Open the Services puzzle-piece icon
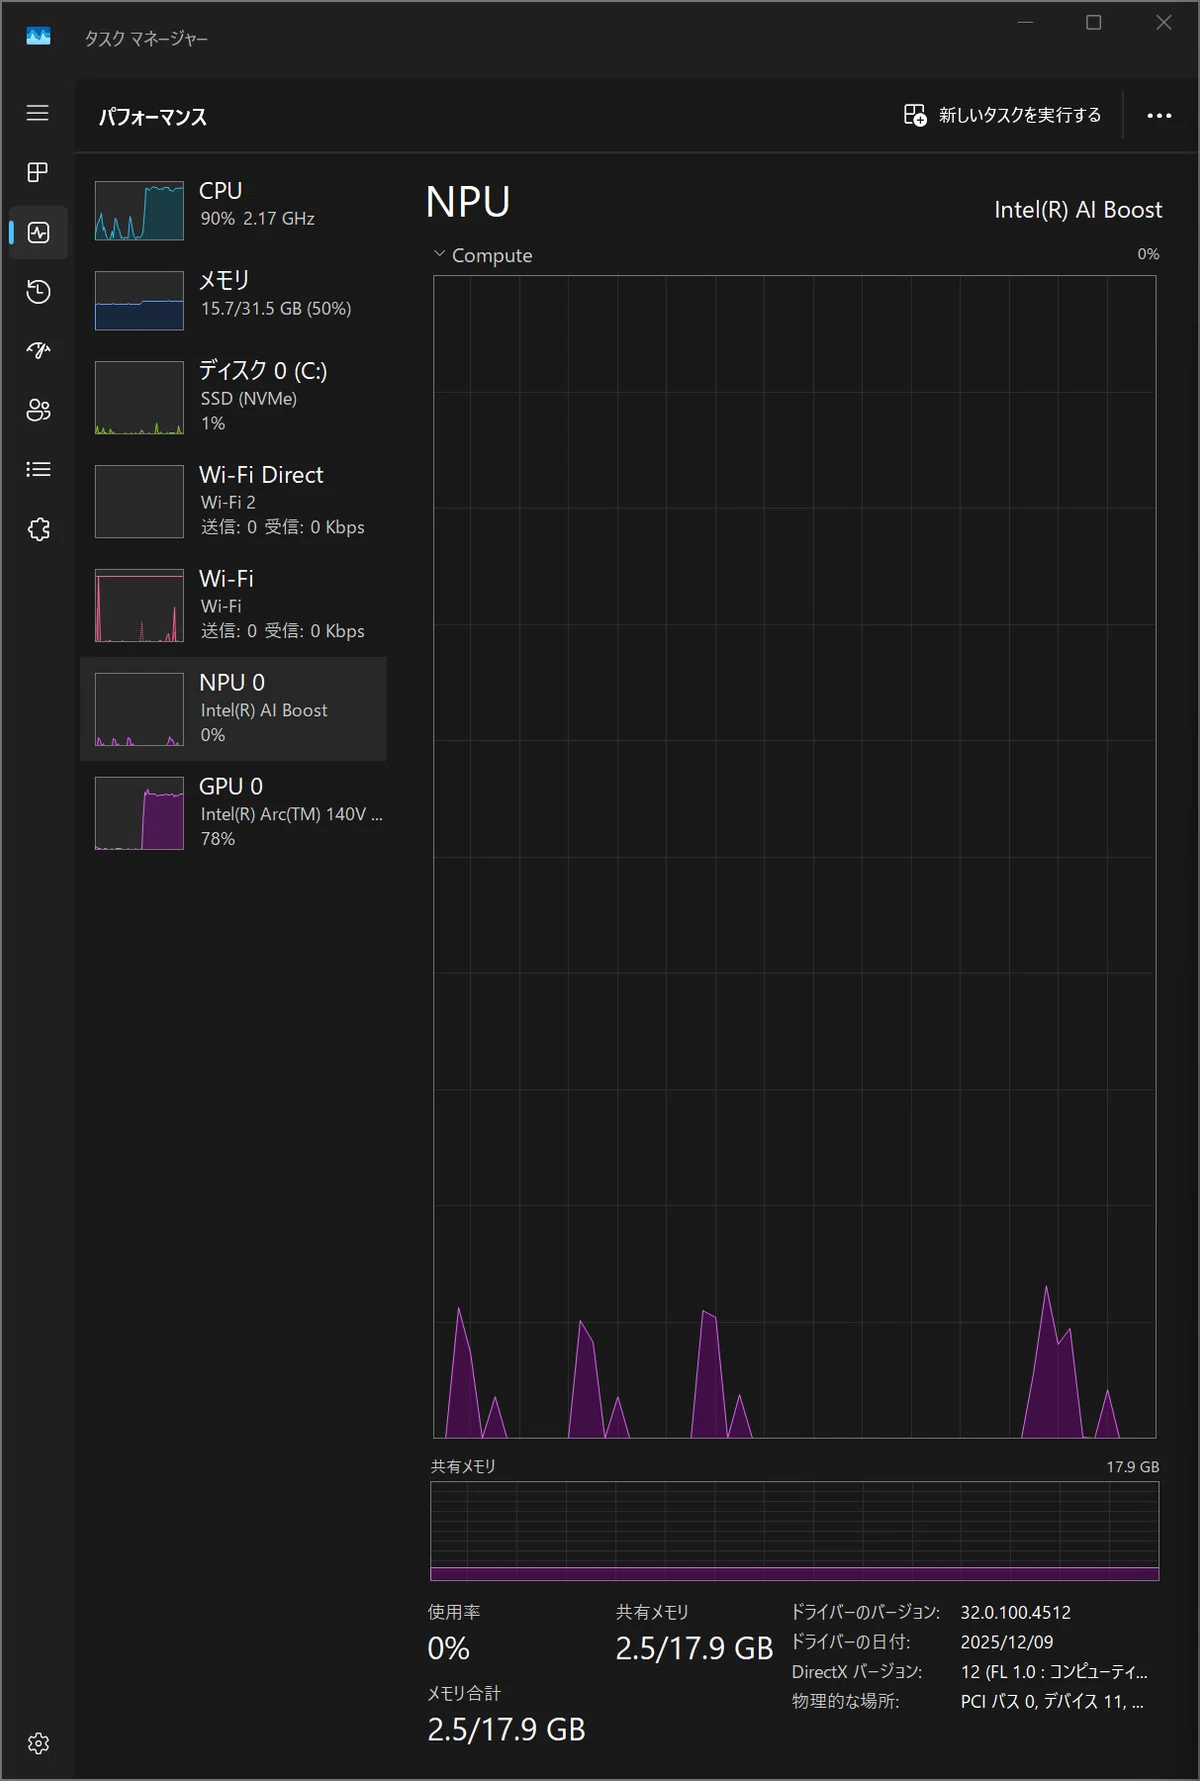 coord(38,529)
